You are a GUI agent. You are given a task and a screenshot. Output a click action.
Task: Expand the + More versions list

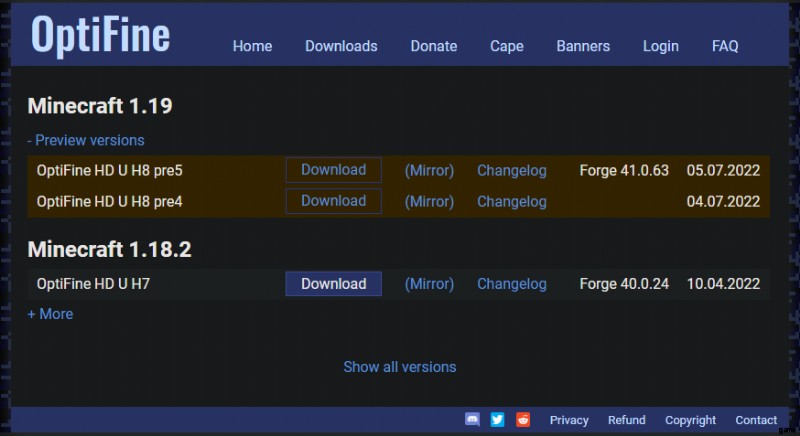(x=50, y=314)
